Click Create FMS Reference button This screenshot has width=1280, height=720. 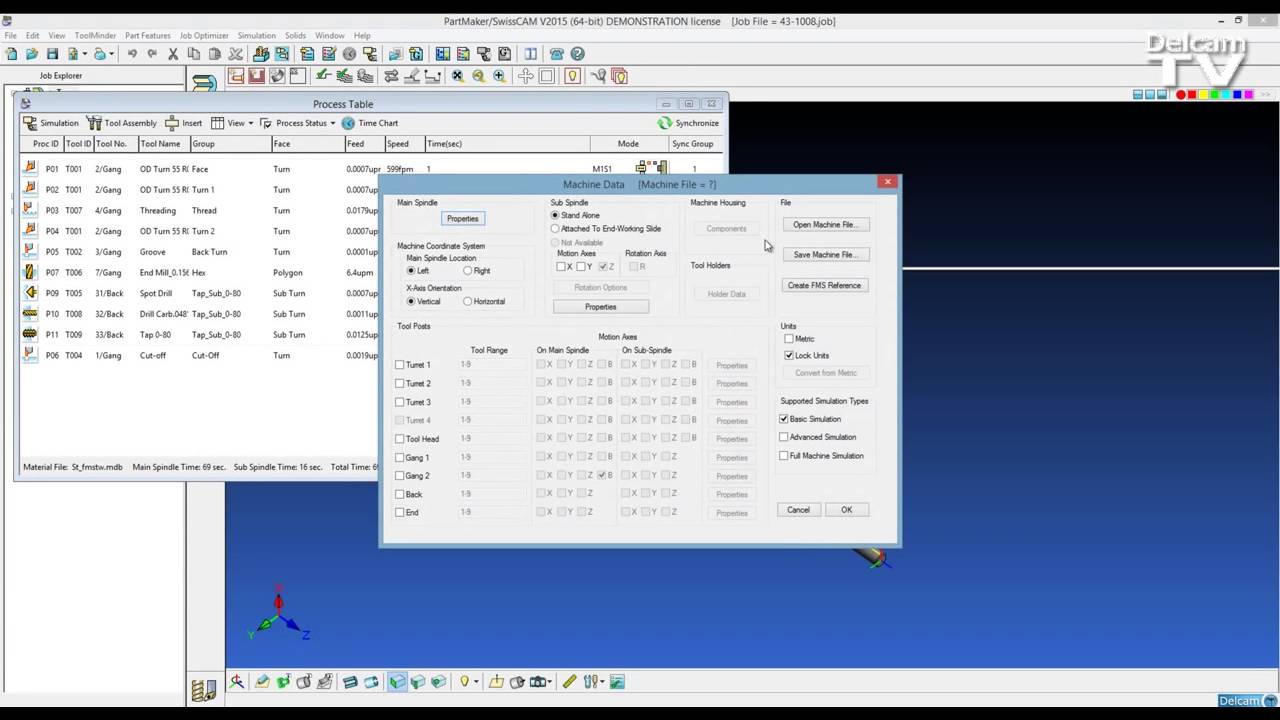[825, 286]
